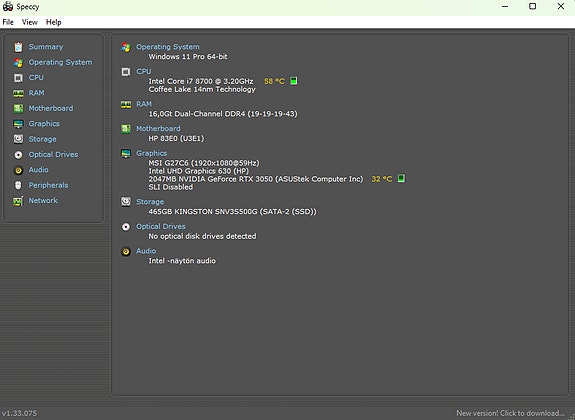Click the Summary clipboard icon in sidebar
The image size is (575, 420).
point(18,47)
